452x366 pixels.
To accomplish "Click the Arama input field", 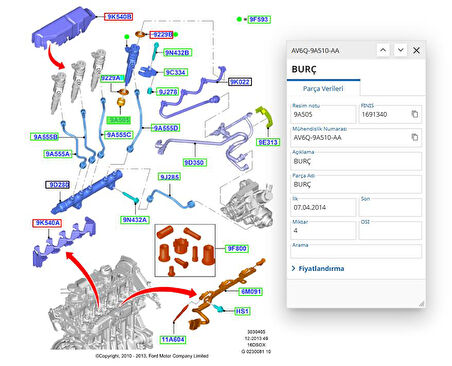I will 356,252.
